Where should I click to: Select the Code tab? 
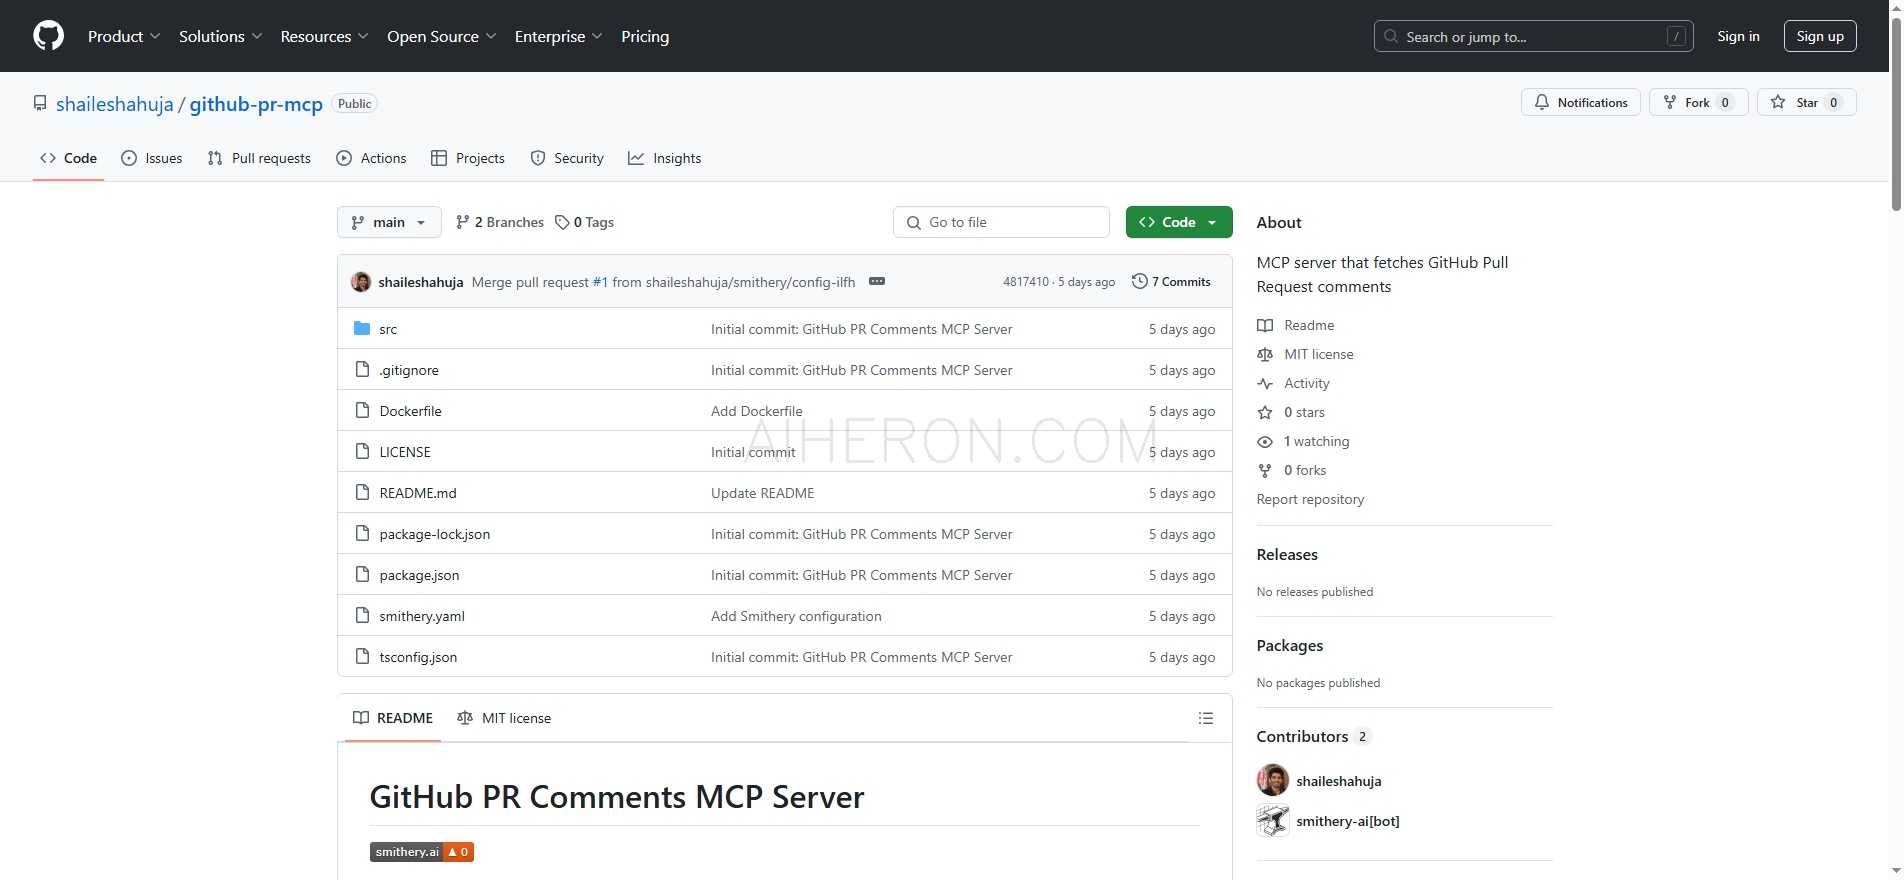(x=68, y=158)
